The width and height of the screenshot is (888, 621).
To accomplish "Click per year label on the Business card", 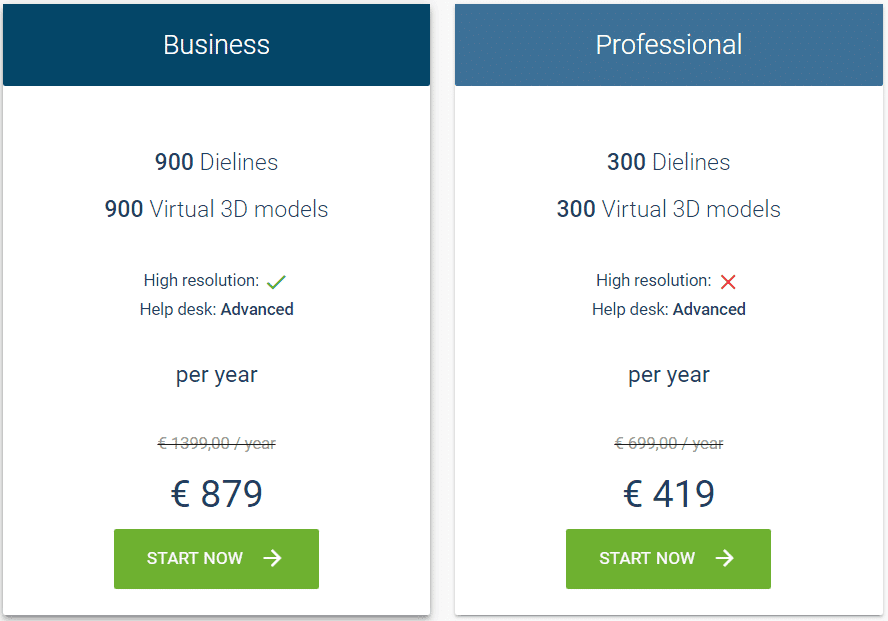I will [216, 374].
